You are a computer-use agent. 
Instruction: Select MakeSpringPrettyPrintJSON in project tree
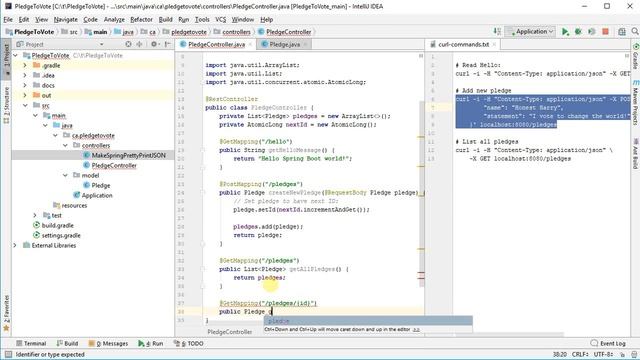[x=128, y=156]
